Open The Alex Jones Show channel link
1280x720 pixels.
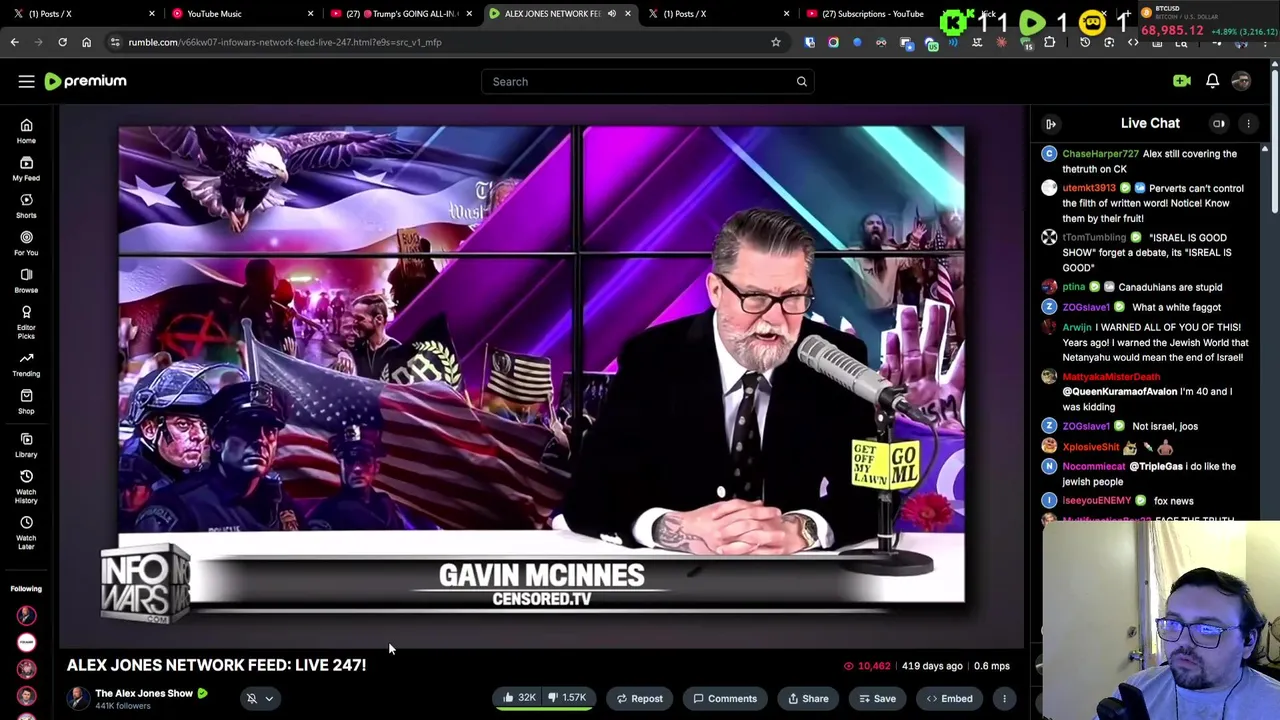click(x=144, y=693)
